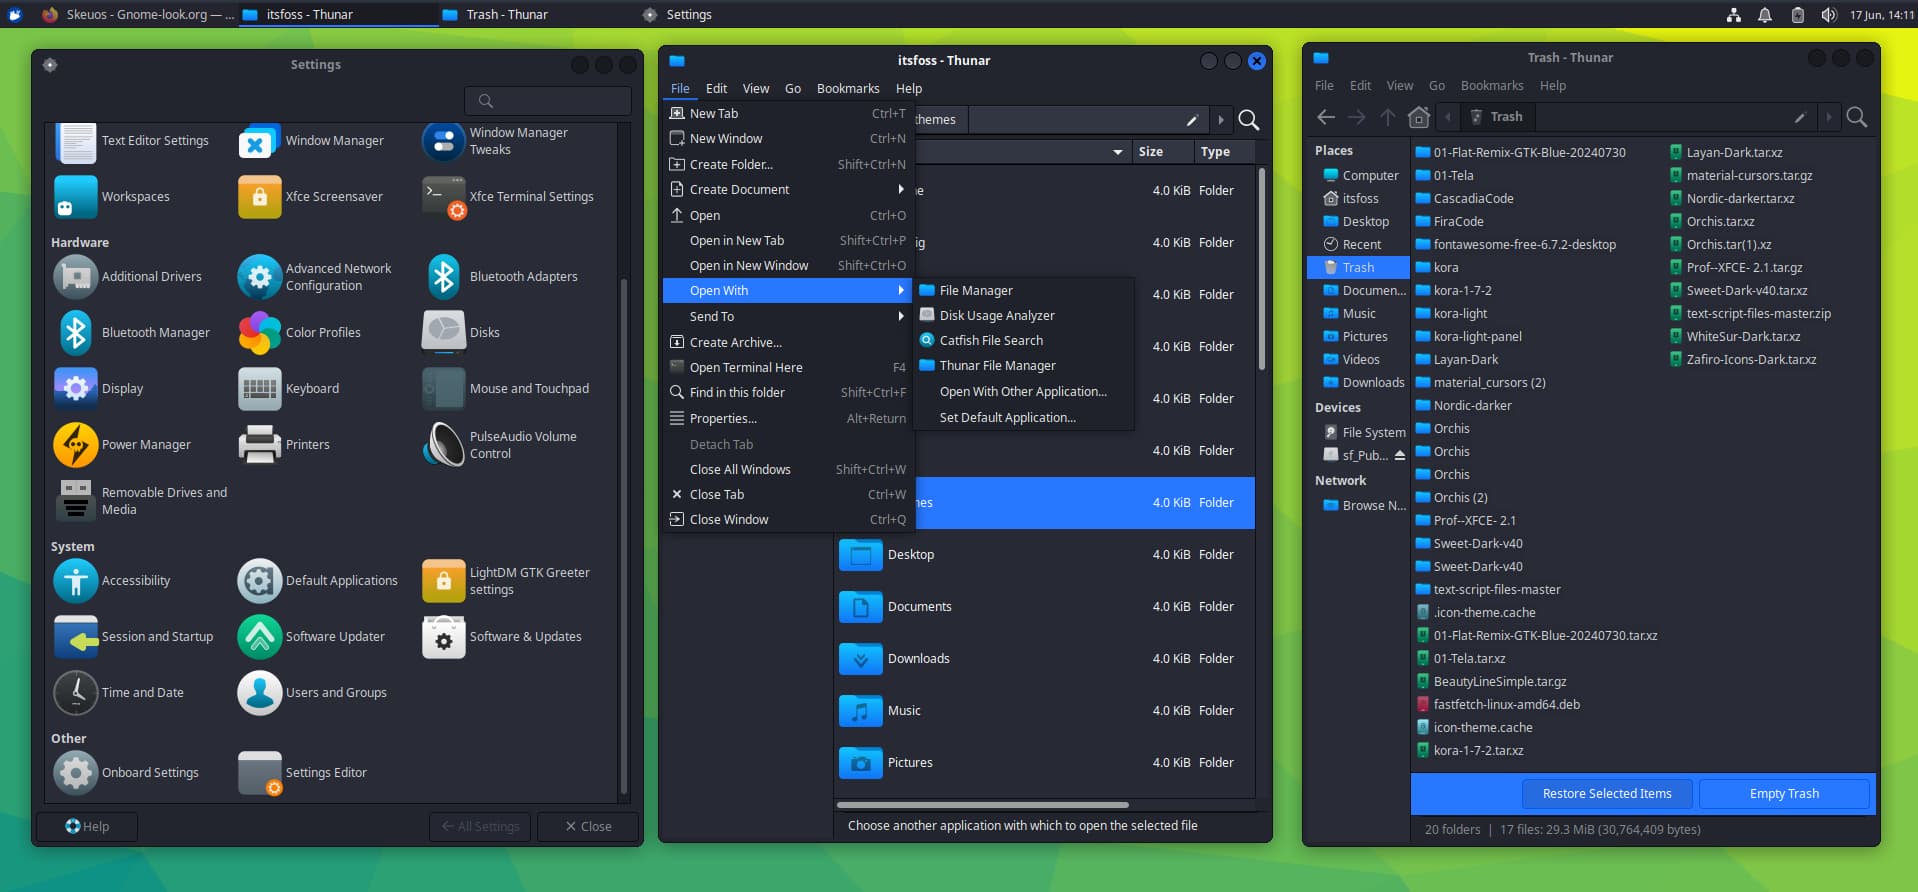Viewport: 1918px width, 892px height.
Task: Select Open Terminal Here
Action: [788, 367]
